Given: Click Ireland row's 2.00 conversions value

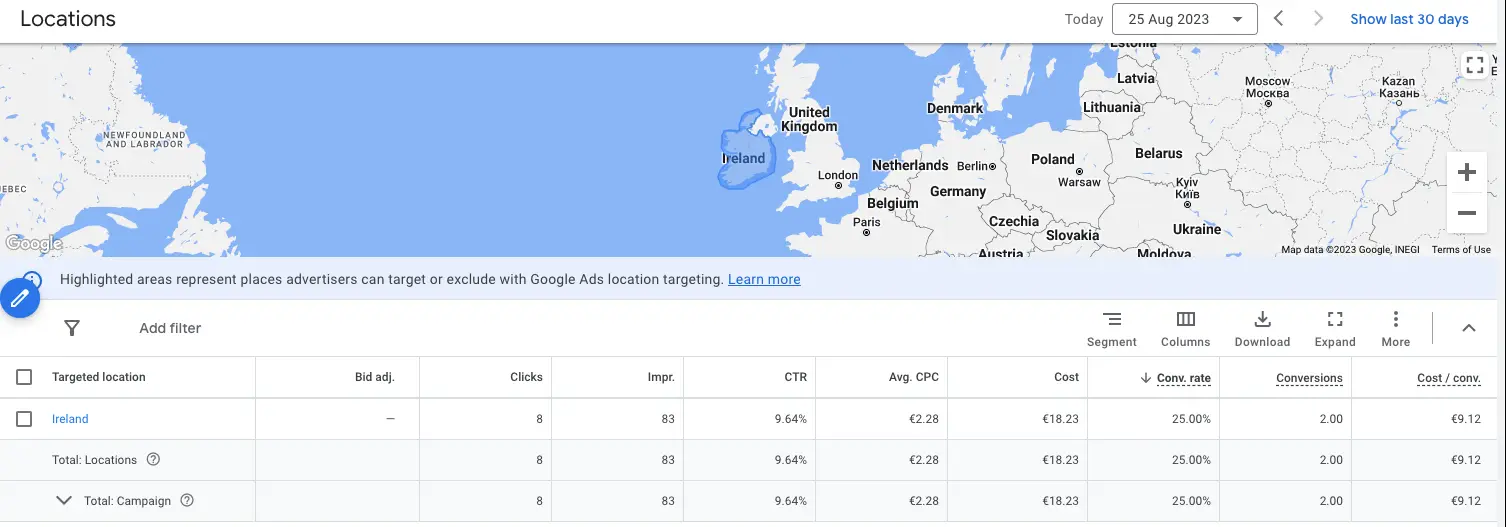Looking at the screenshot, I should point(1331,419).
